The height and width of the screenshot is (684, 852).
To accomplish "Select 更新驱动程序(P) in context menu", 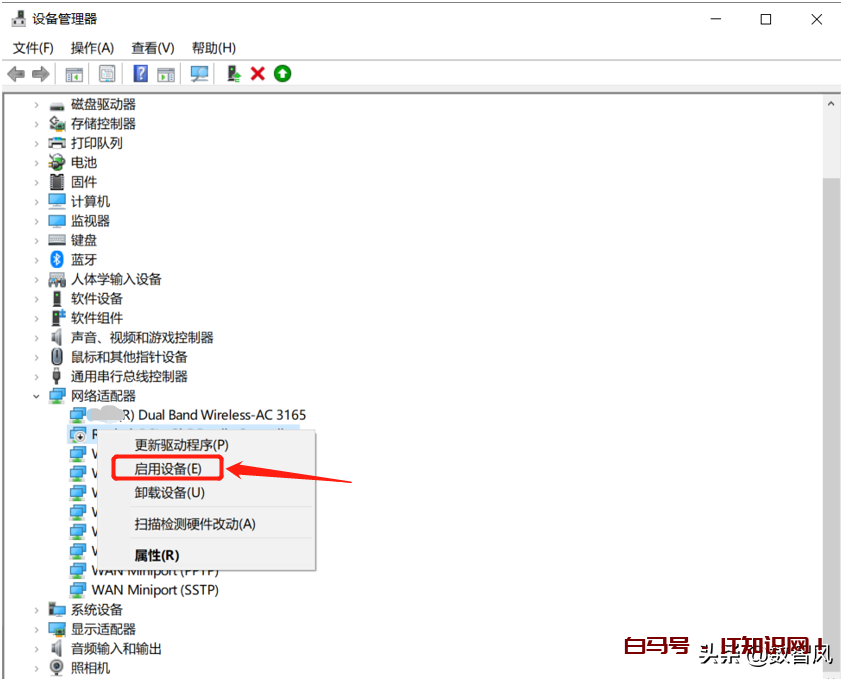I will coord(181,444).
